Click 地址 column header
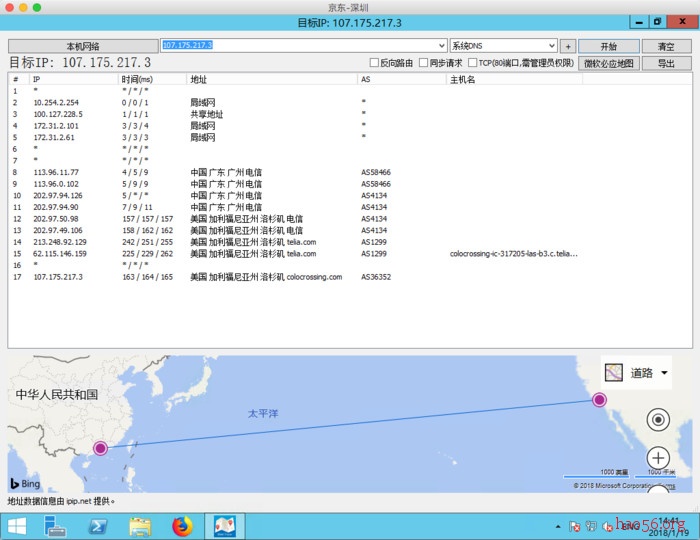The height and width of the screenshot is (540, 700). tap(272, 79)
